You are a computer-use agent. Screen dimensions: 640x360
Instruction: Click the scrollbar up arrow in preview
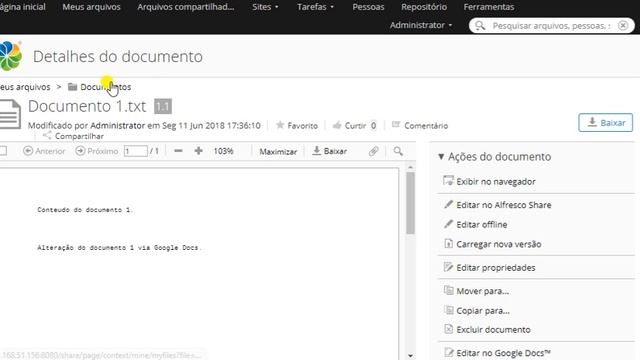click(410, 167)
